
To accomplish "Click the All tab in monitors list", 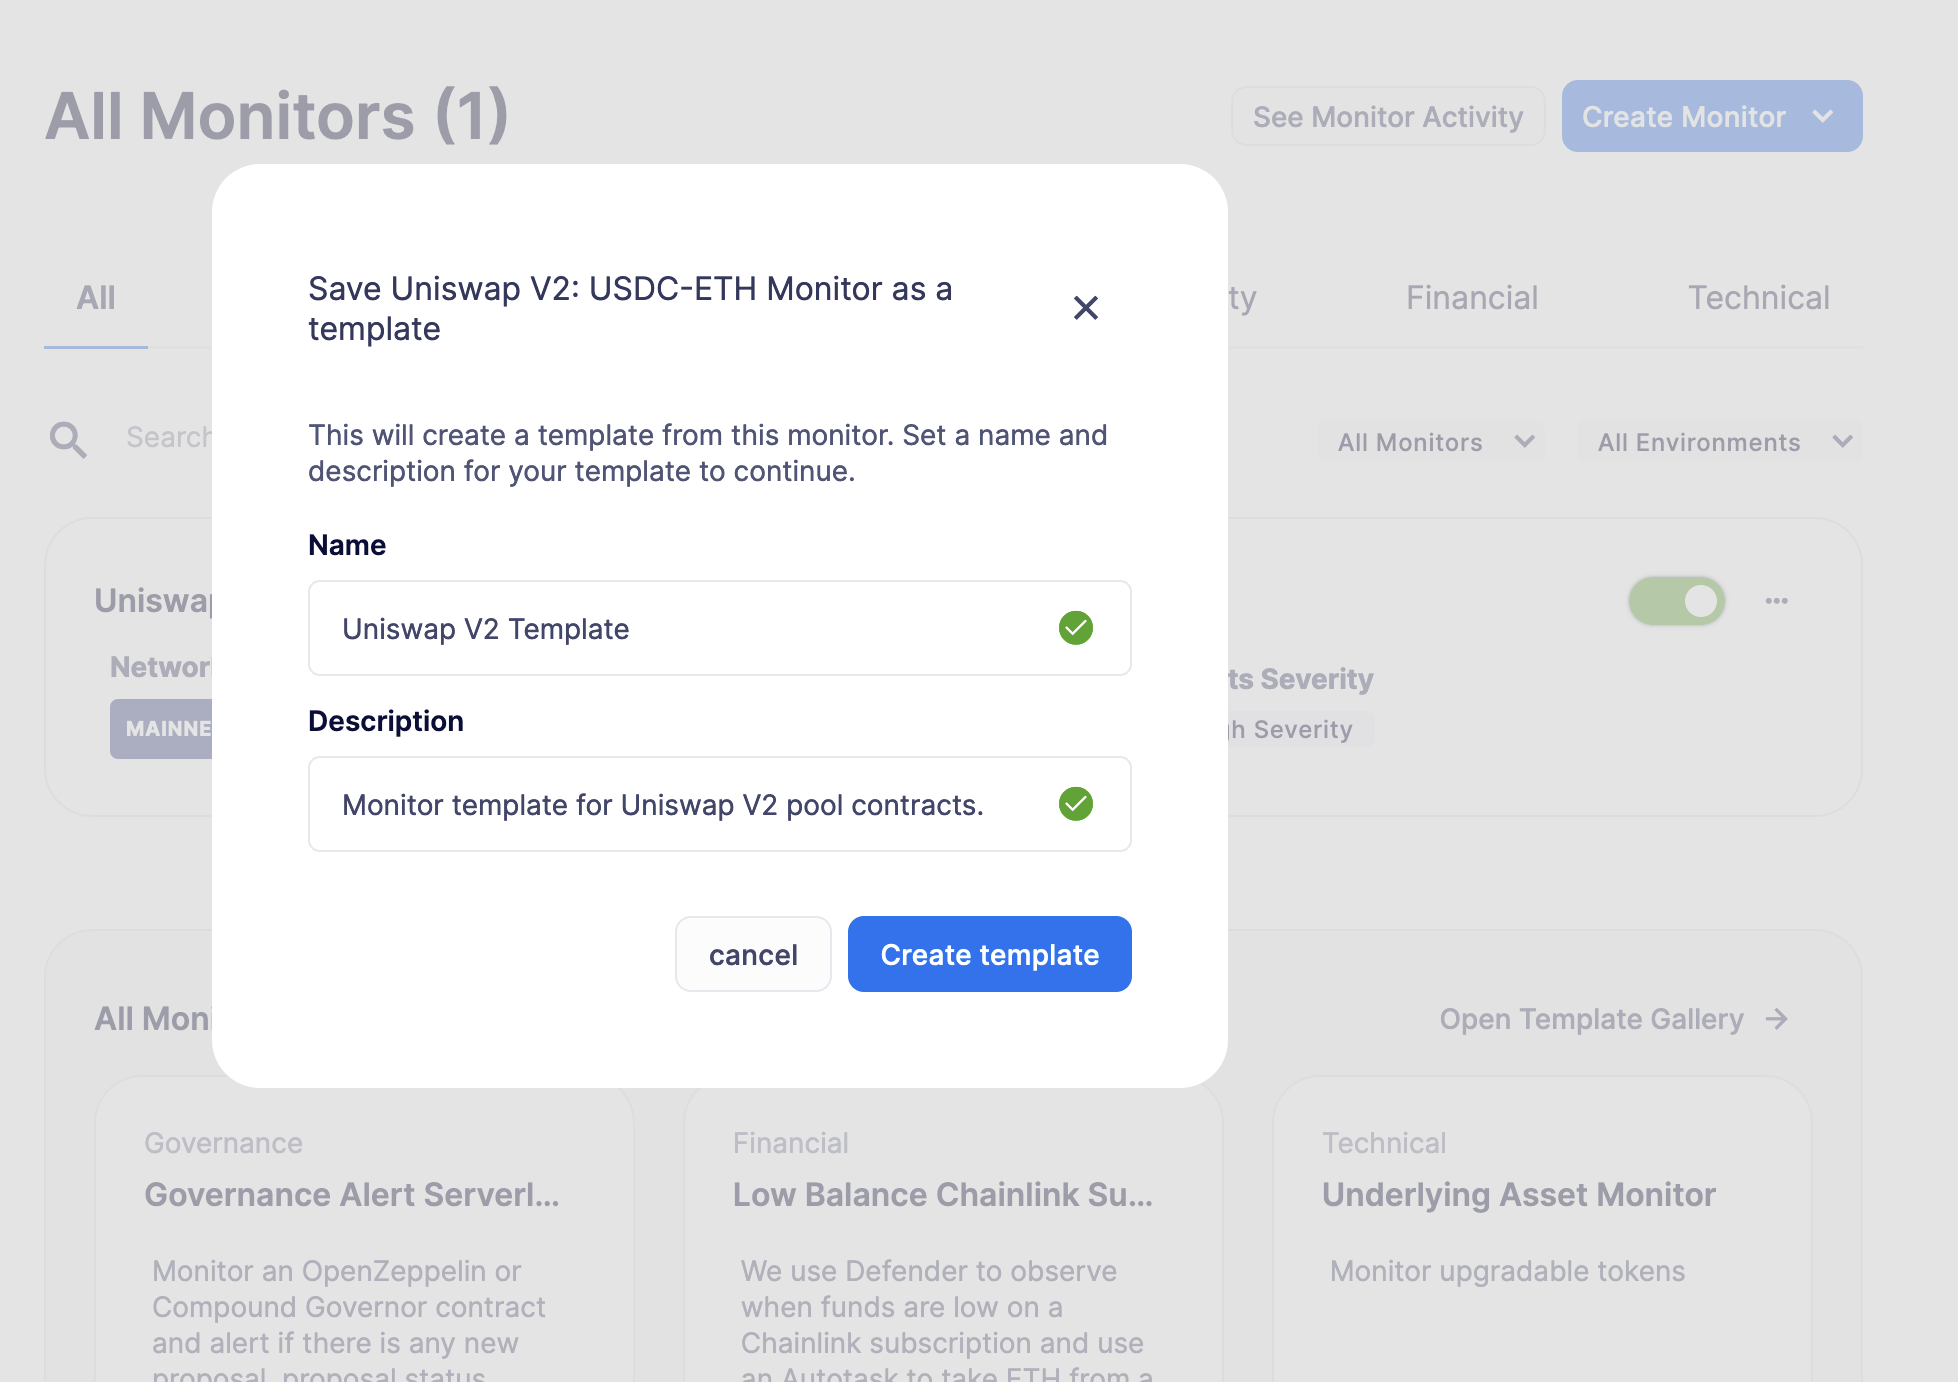I will click(x=96, y=298).
